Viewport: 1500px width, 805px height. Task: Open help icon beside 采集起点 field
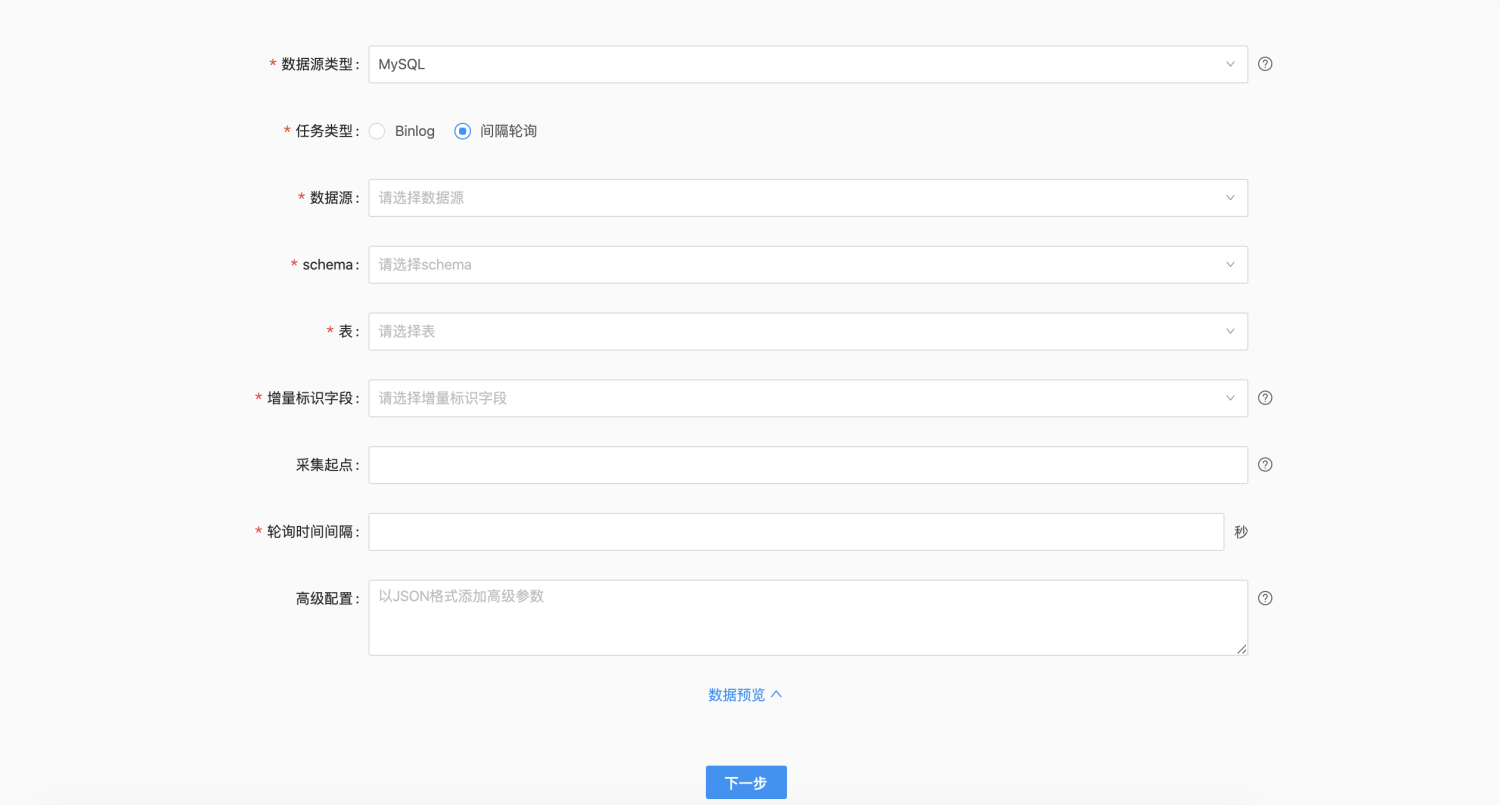click(1265, 465)
